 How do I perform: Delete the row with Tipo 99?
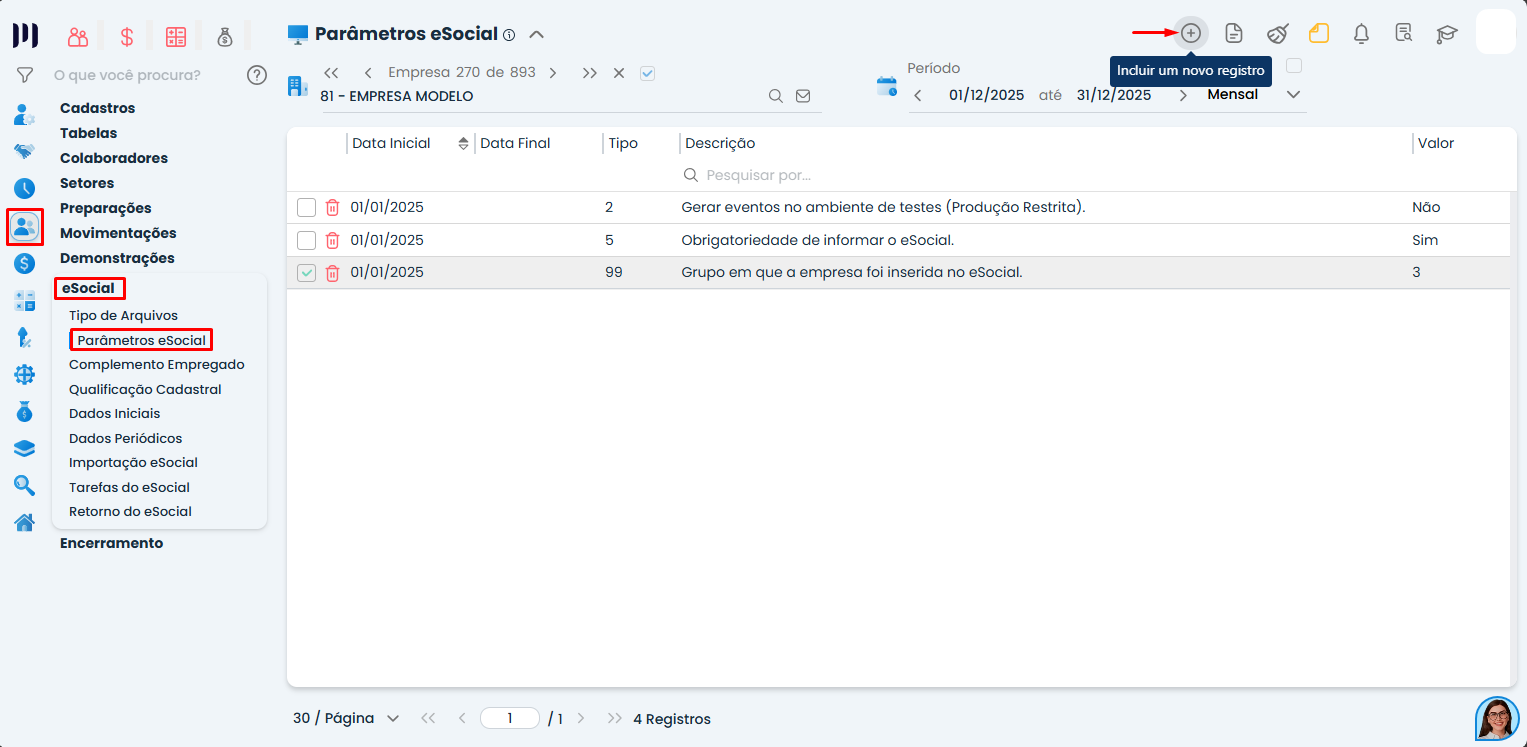coord(333,273)
